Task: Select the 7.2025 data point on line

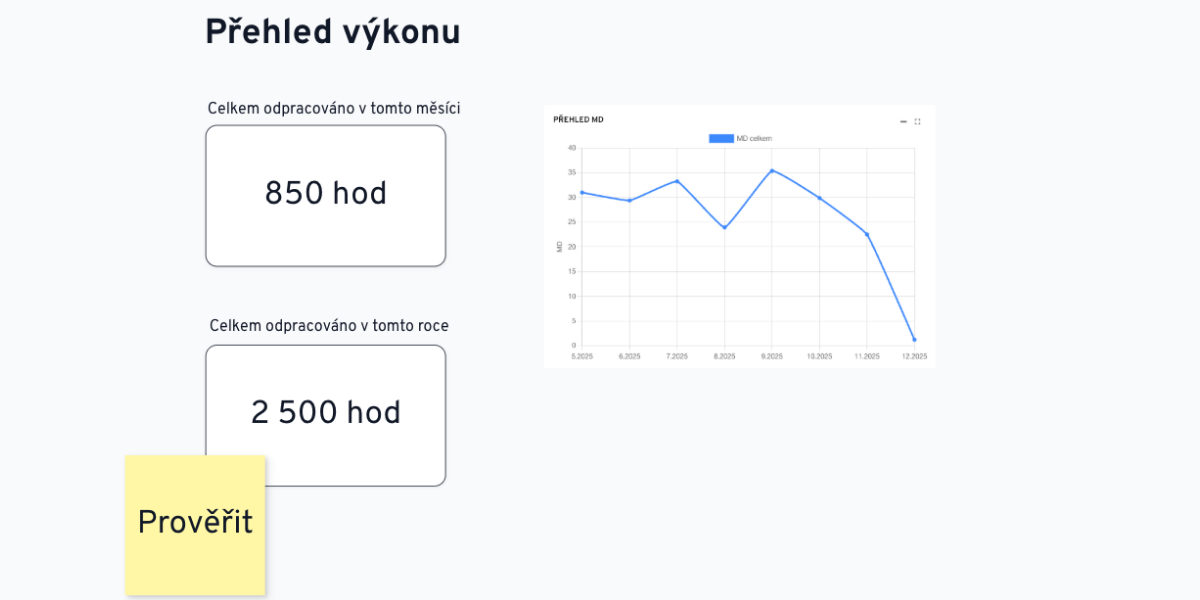Action: (677, 181)
